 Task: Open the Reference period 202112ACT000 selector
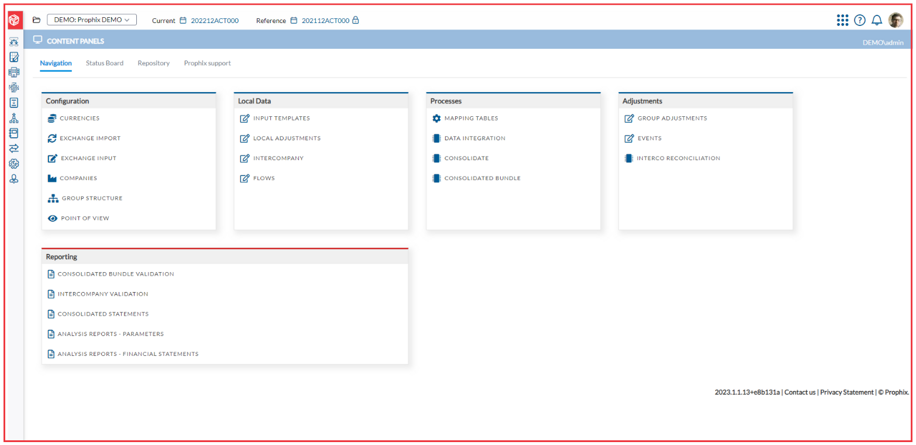(x=325, y=20)
